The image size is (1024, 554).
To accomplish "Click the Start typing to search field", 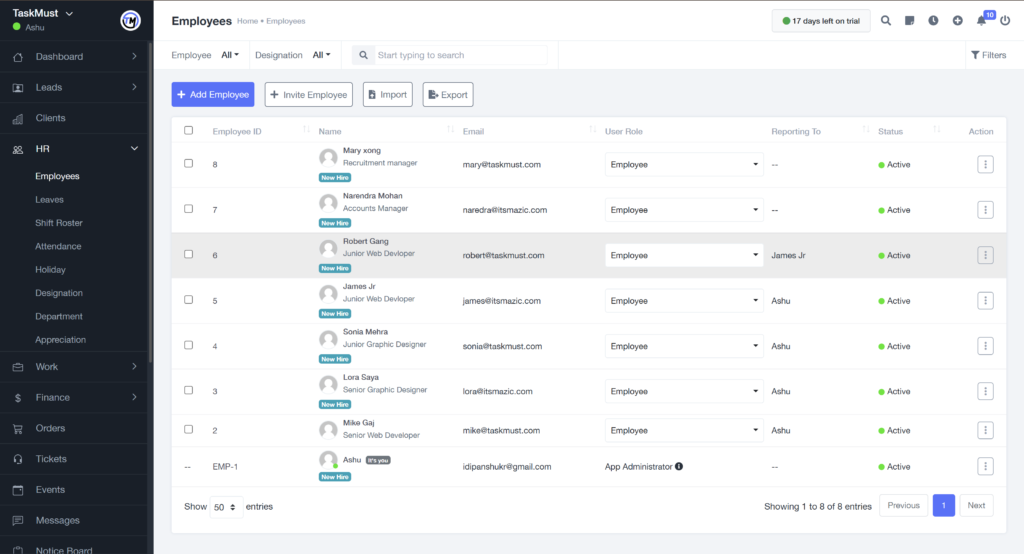I will 458,55.
